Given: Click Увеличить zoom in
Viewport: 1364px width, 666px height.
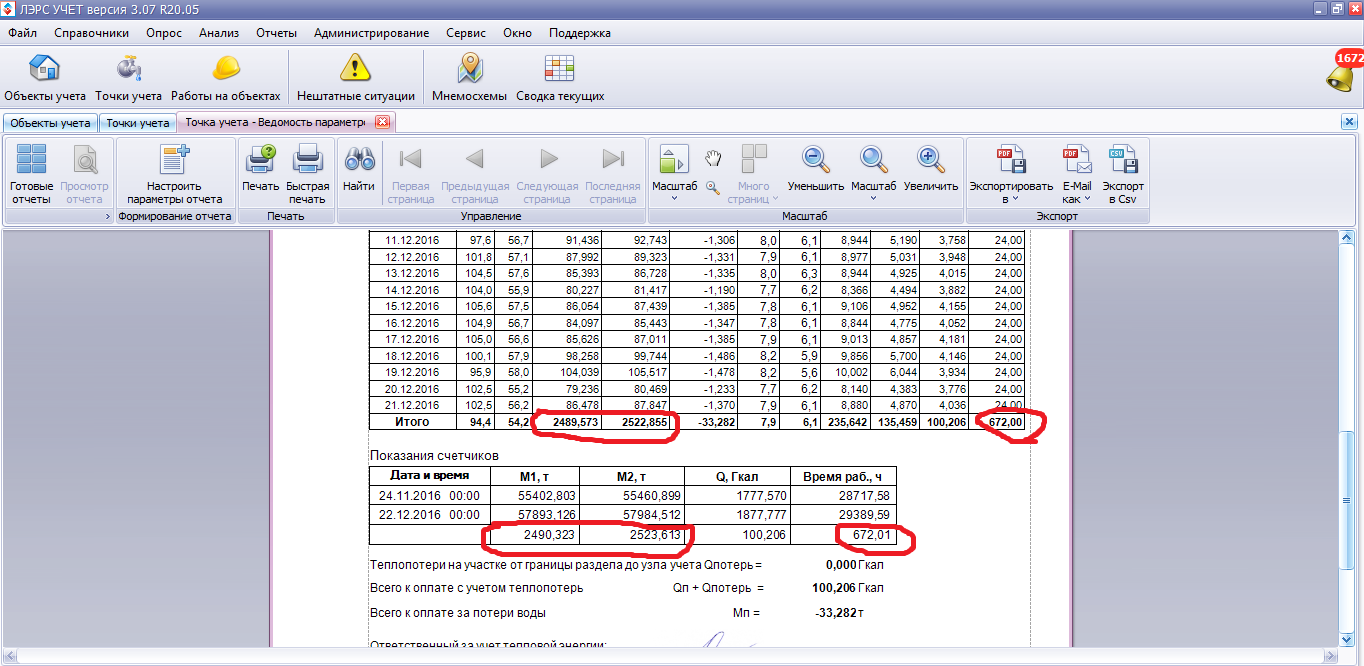Looking at the screenshot, I should [931, 168].
